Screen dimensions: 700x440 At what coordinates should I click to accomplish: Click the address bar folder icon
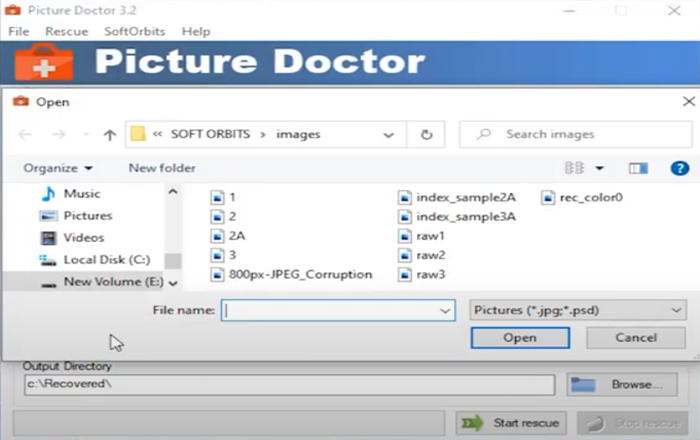(x=138, y=134)
